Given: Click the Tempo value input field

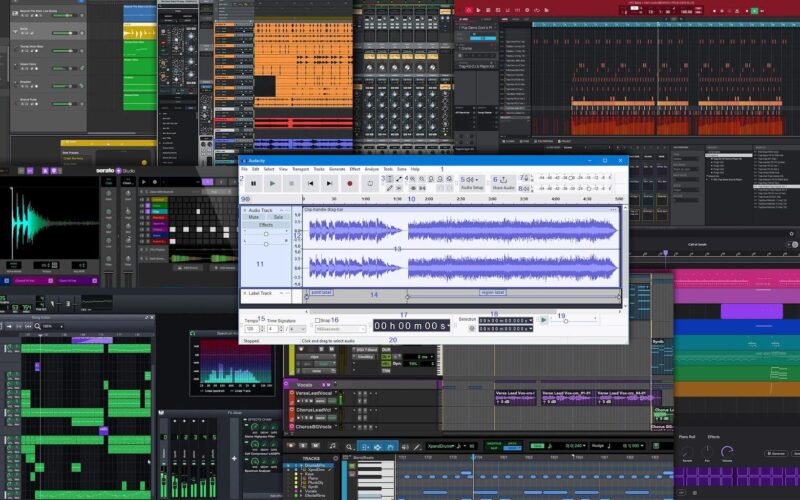Looking at the screenshot, I should (251, 328).
